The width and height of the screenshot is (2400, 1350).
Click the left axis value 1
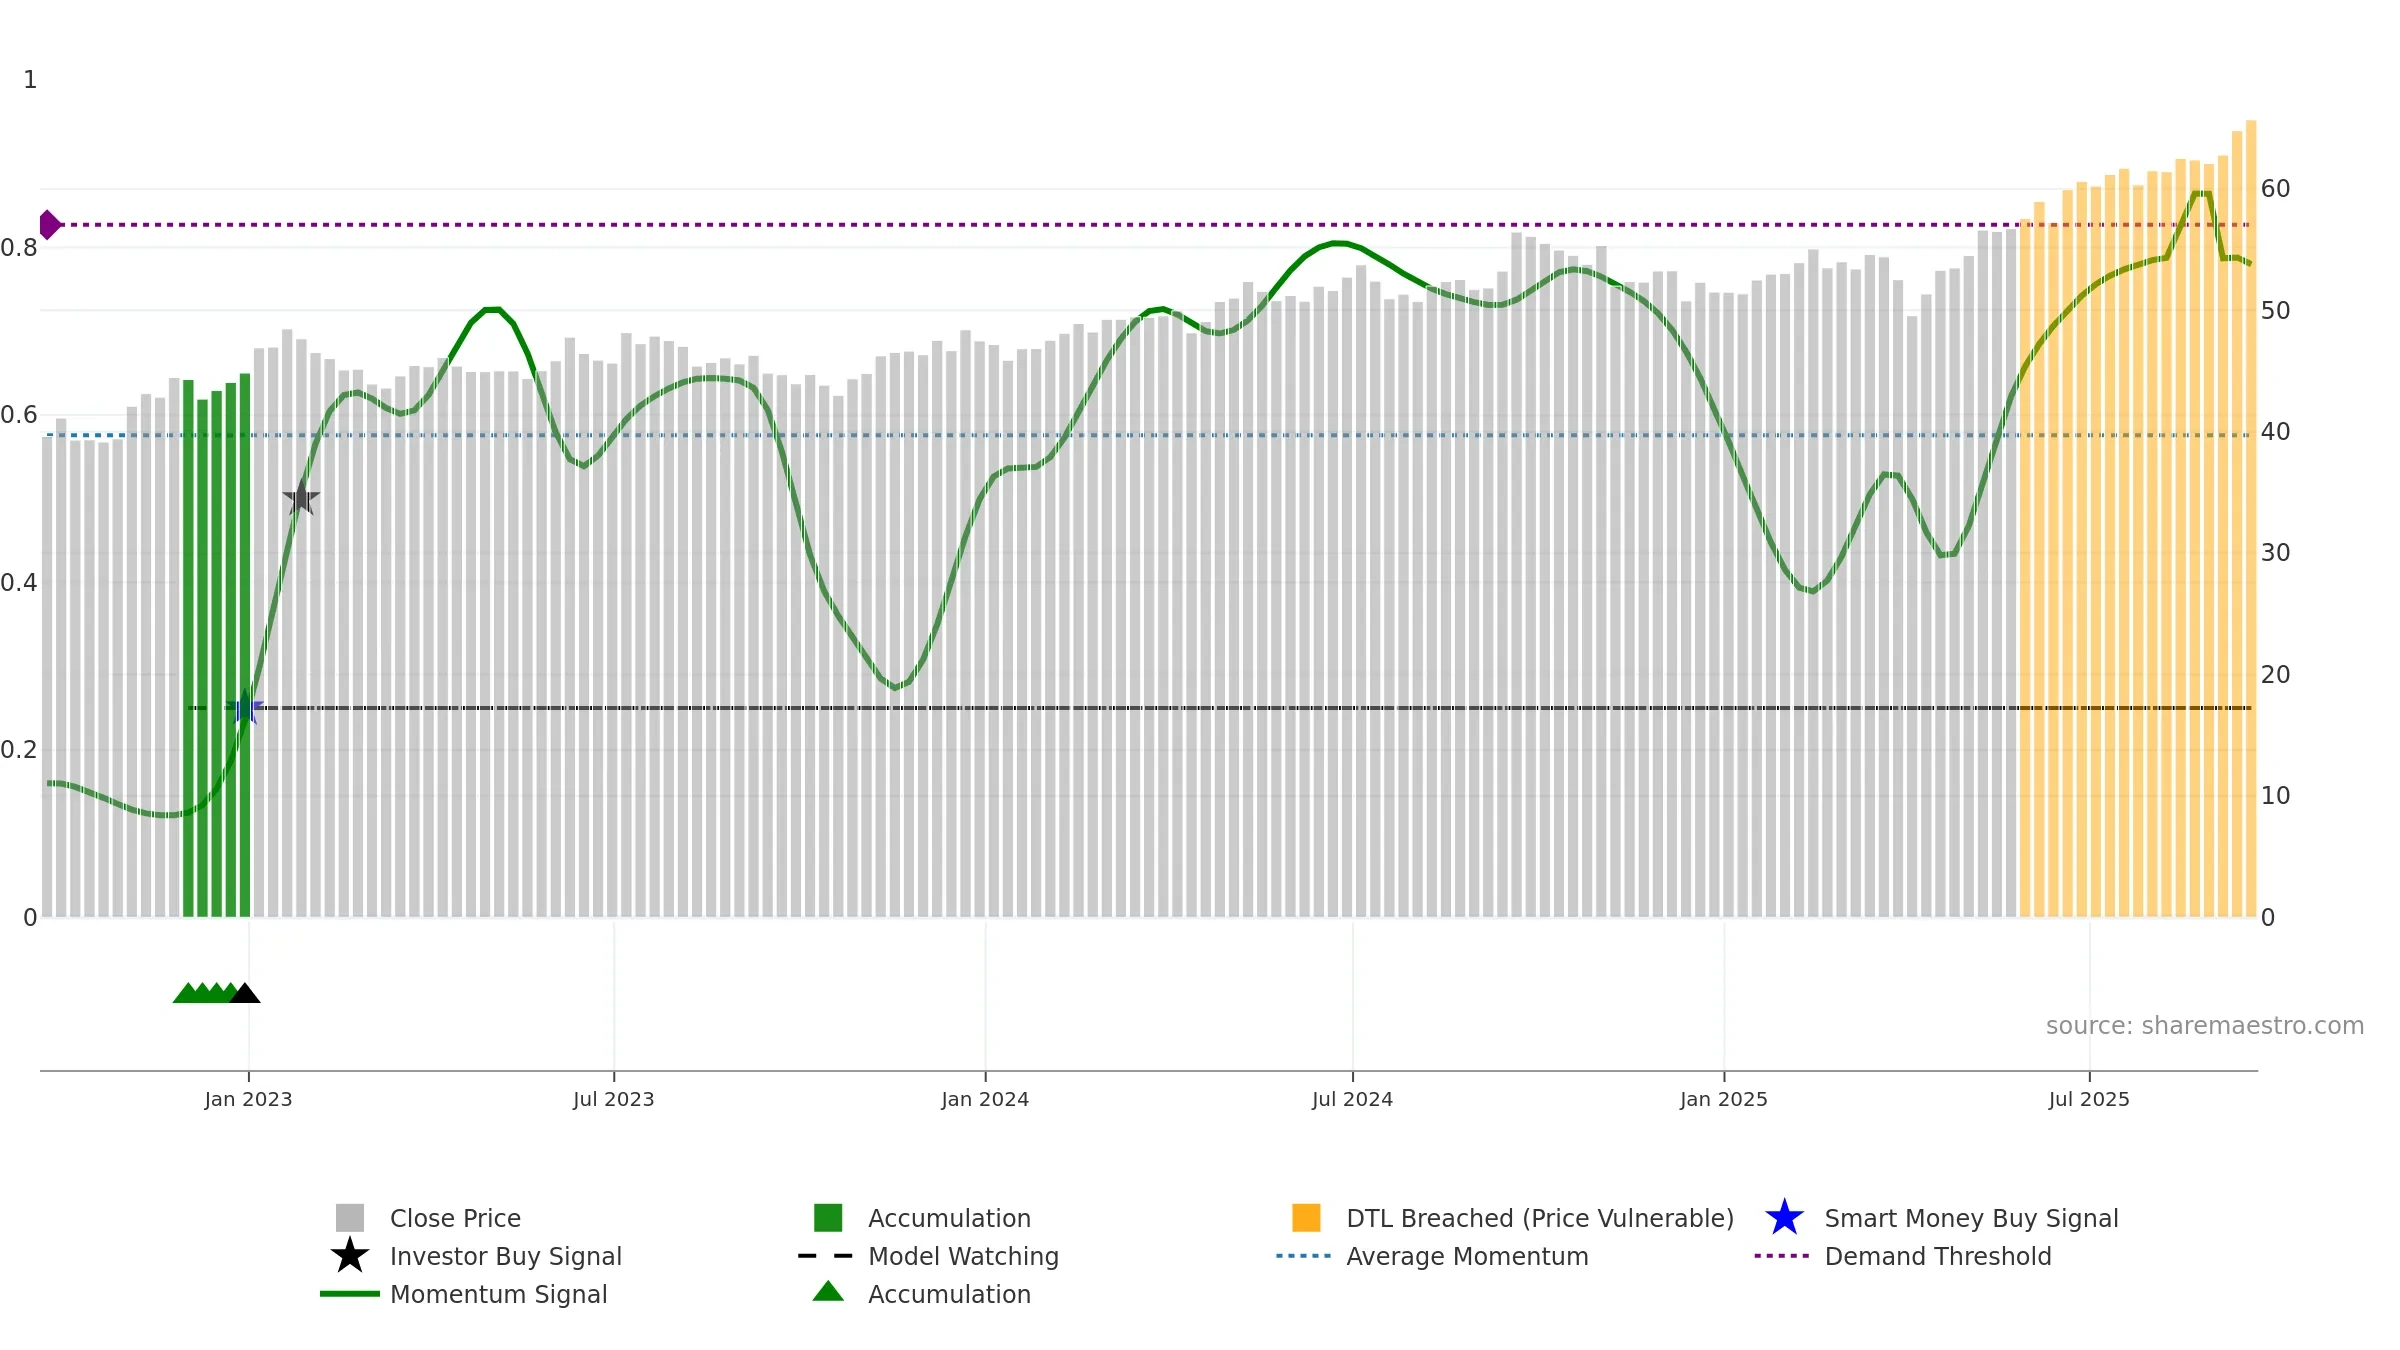coord(30,80)
